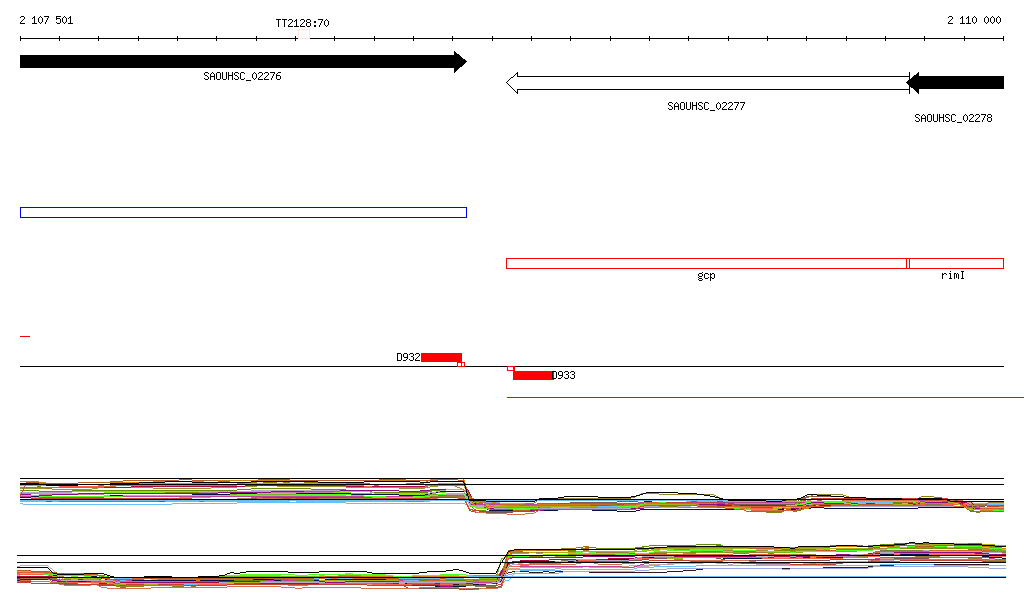Click the D933 label text
1024x611 pixels.
click(564, 375)
